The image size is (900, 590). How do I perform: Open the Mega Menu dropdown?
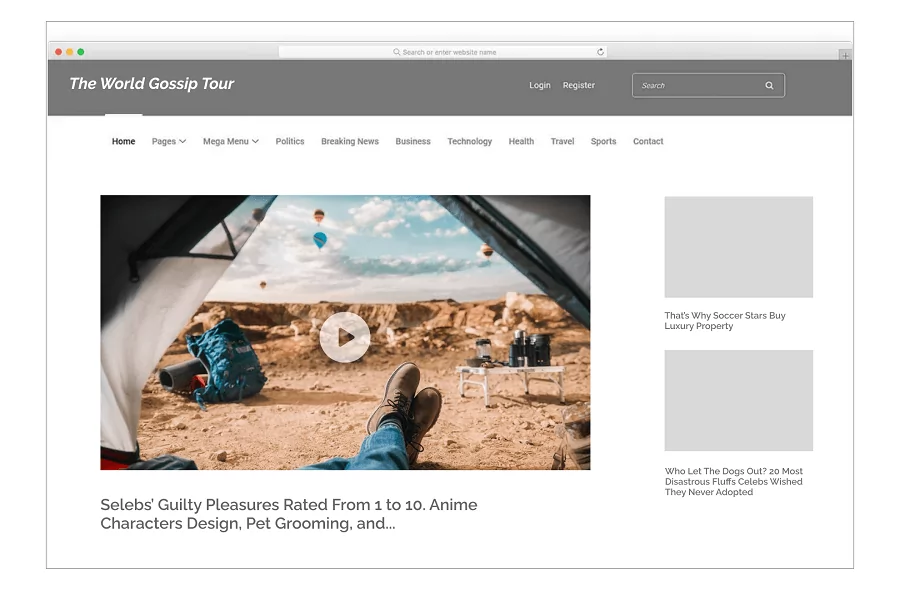pyautogui.click(x=230, y=142)
